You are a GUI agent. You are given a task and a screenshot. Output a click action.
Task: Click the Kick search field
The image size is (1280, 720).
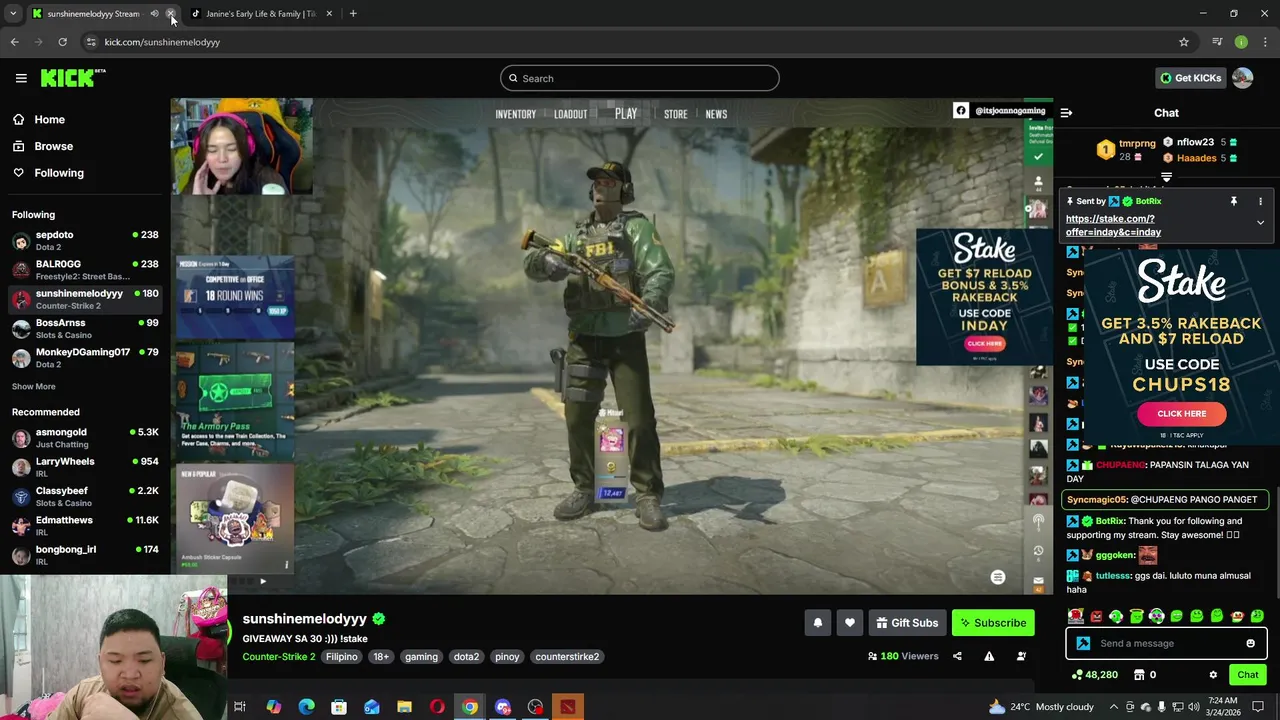[640, 78]
